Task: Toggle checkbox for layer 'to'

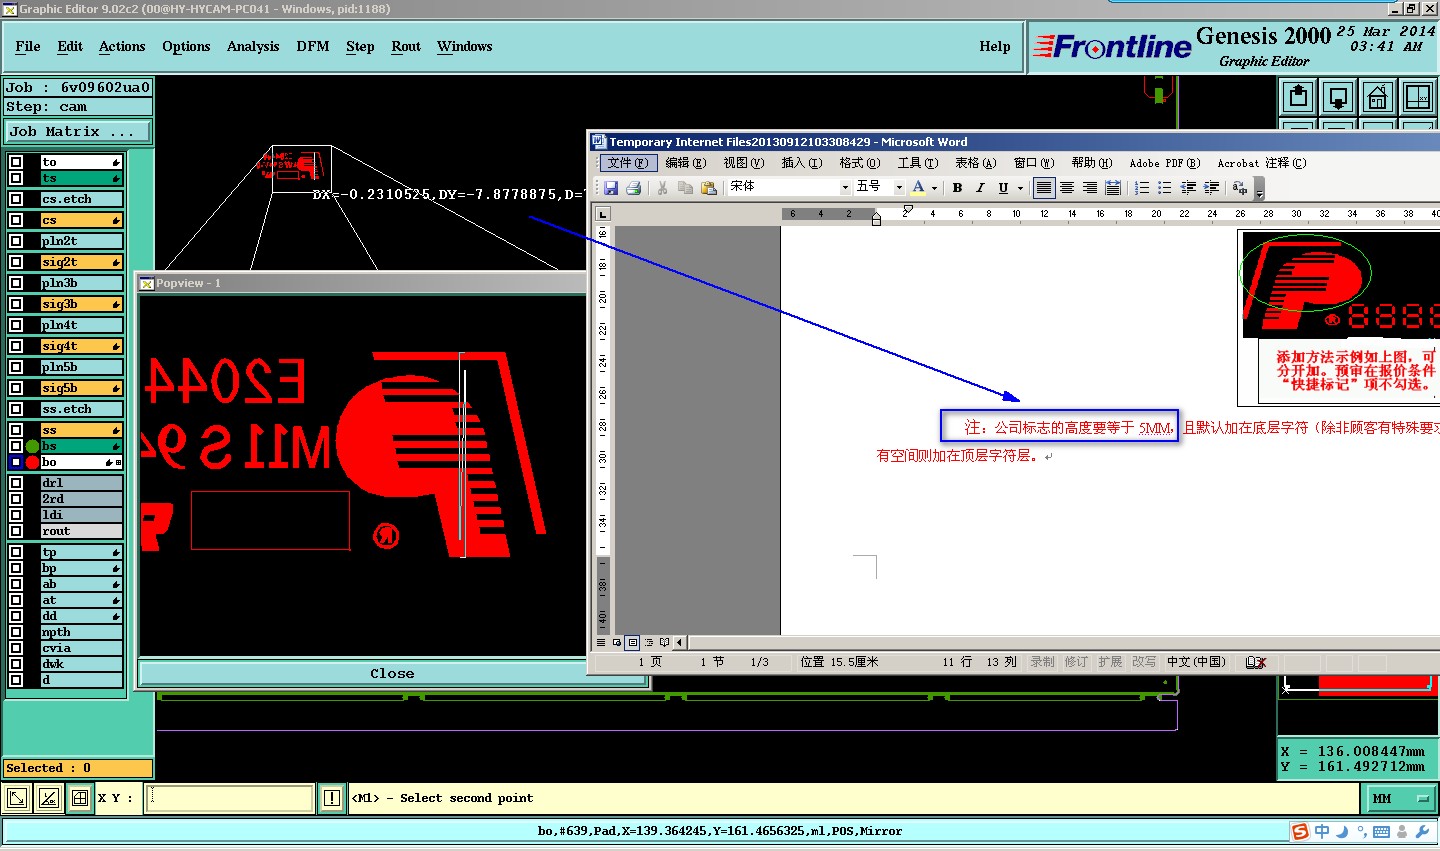Action: click(x=16, y=162)
